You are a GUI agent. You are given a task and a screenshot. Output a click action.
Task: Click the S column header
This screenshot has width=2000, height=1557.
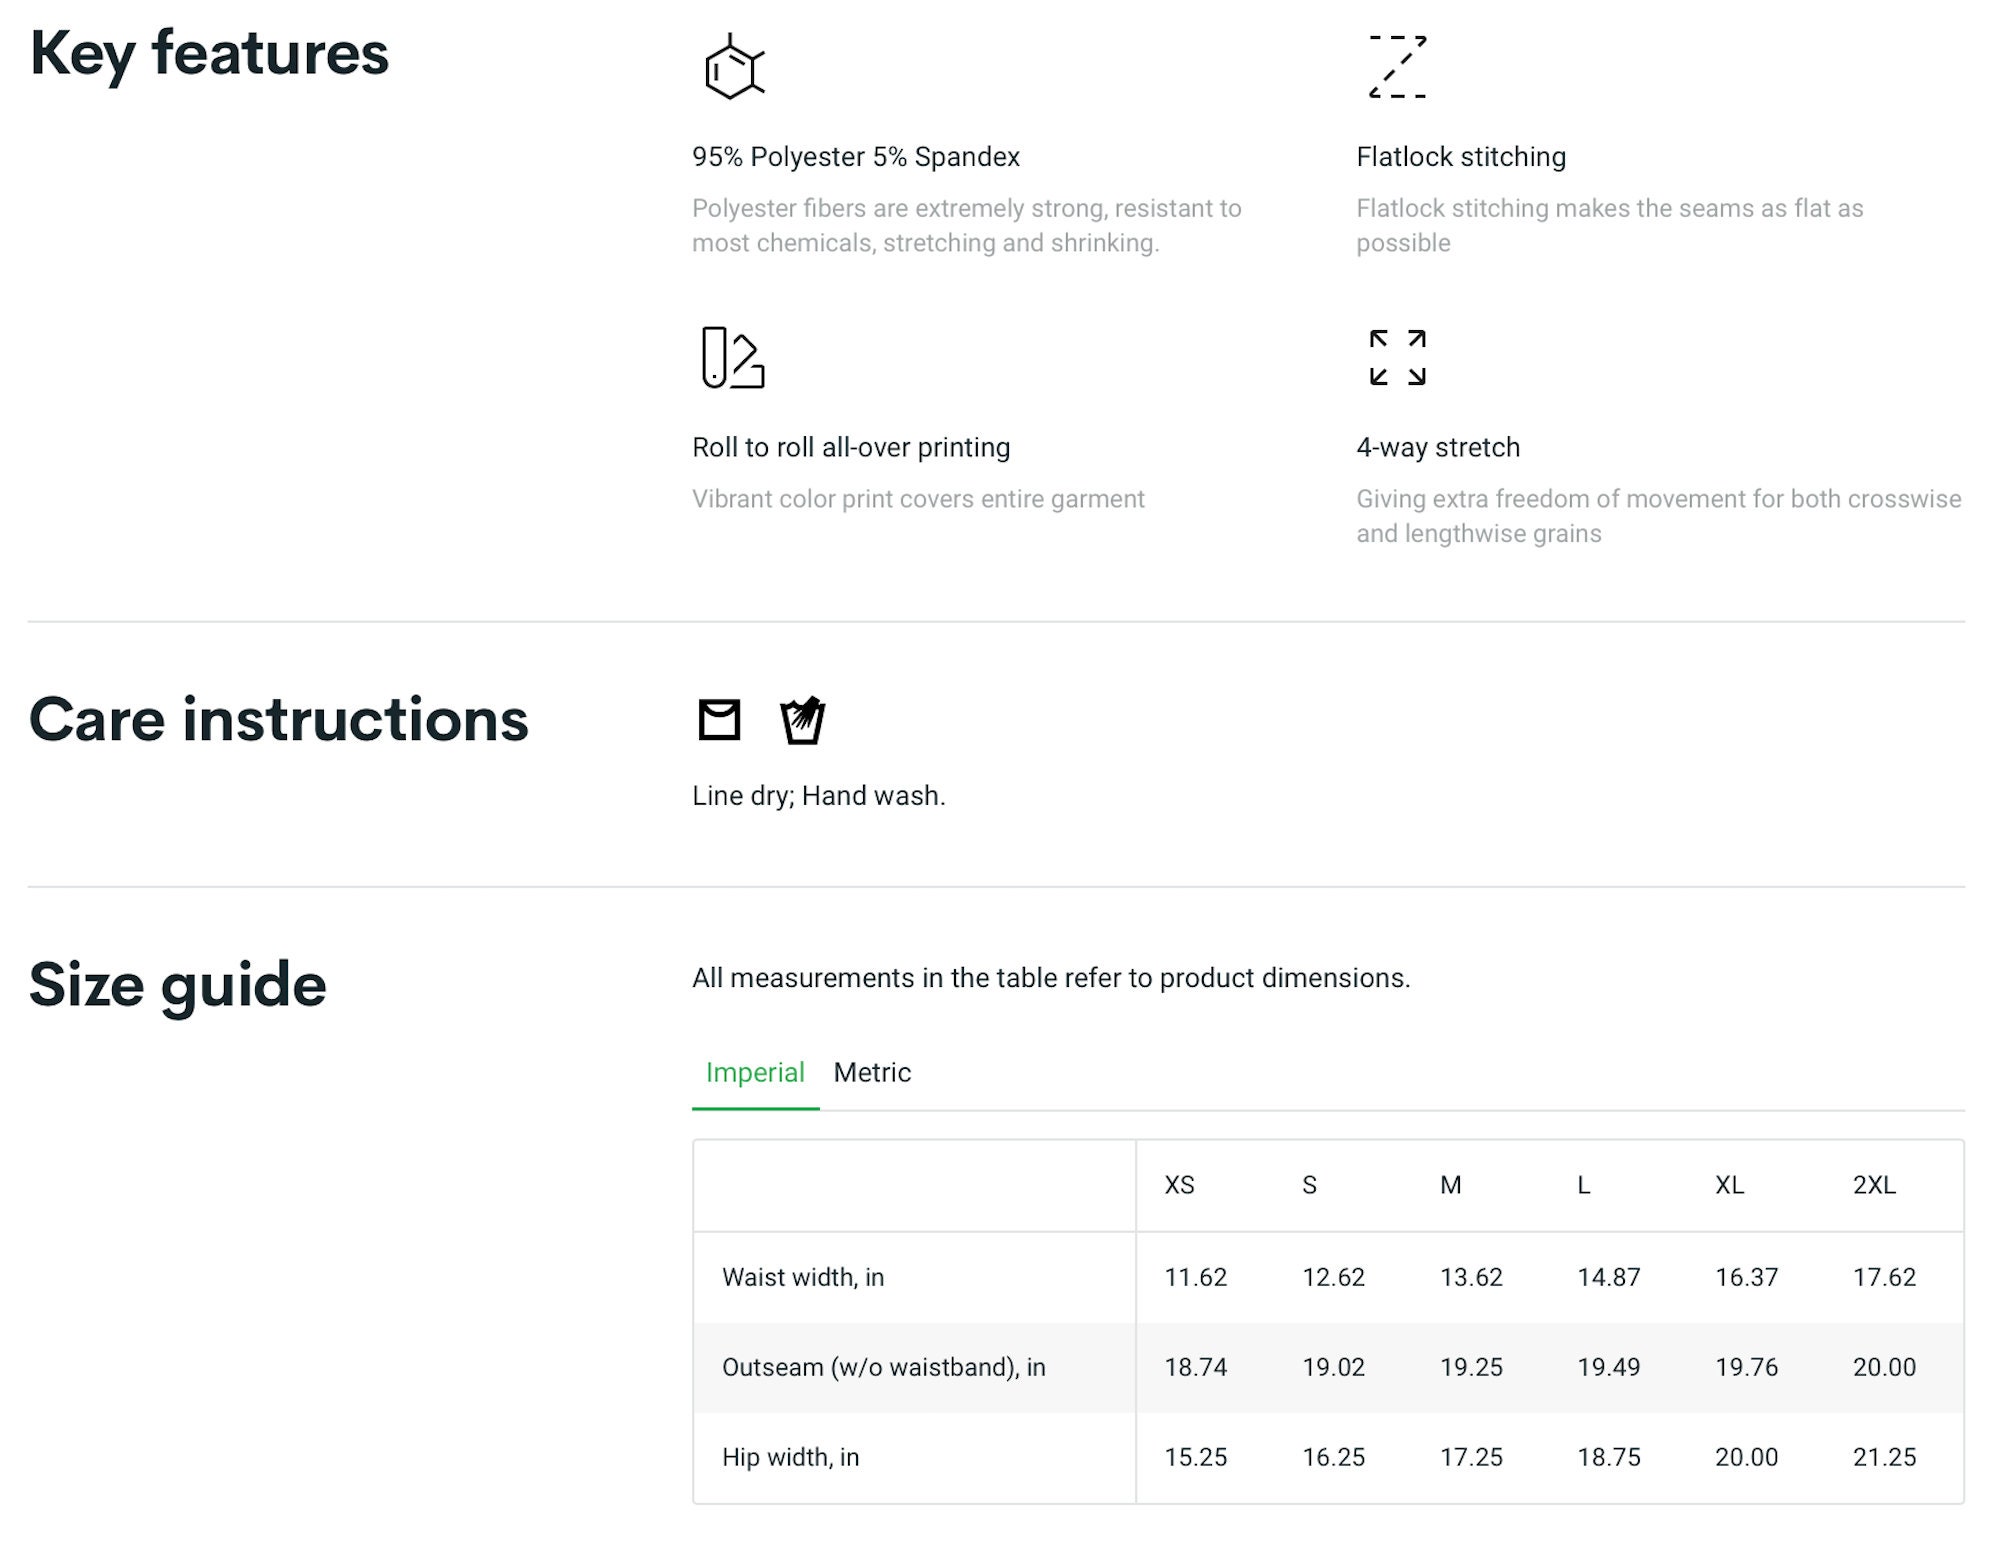click(1309, 1185)
